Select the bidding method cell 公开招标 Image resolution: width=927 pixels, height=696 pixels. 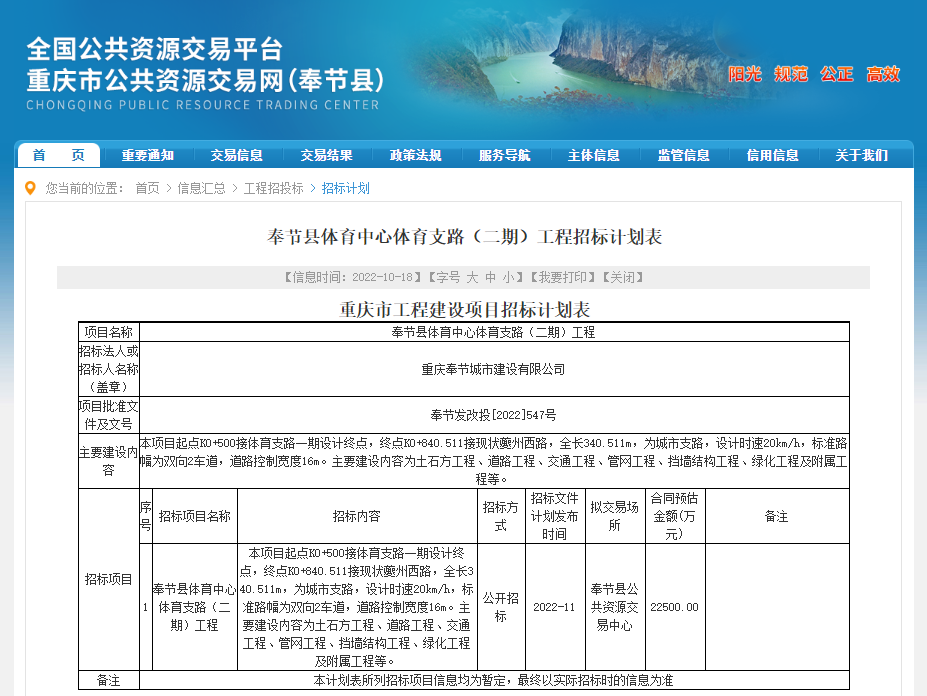(x=501, y=607)
